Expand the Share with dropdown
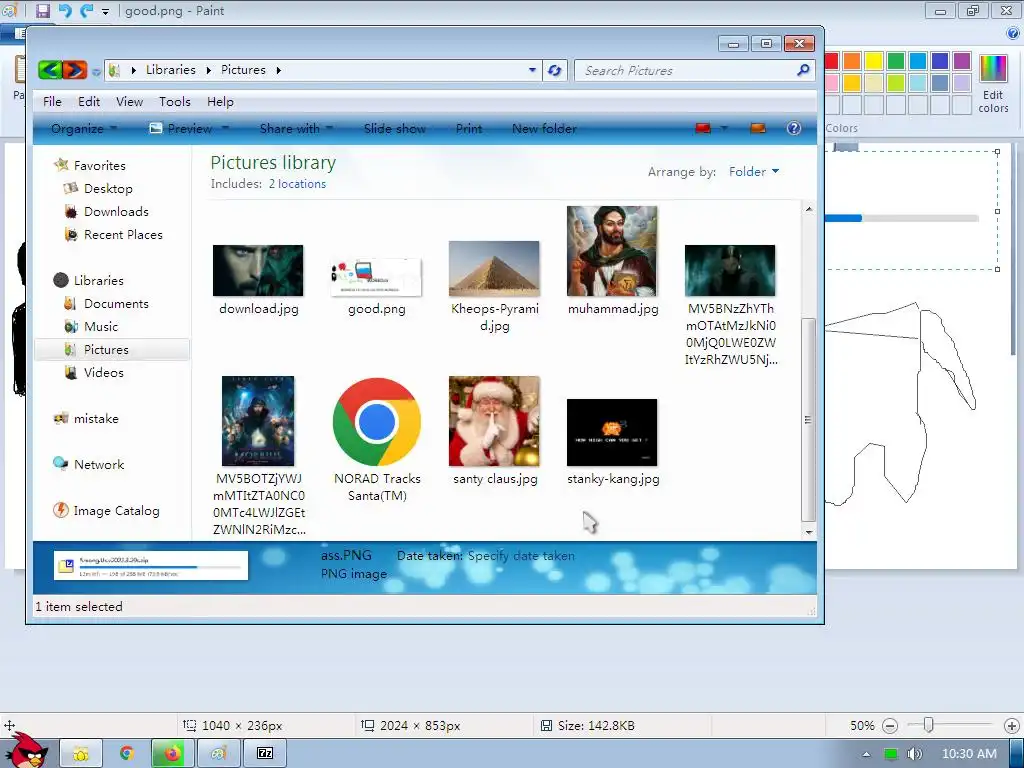The width and height of the screenshot is (1024, 768). click(296, 129)
